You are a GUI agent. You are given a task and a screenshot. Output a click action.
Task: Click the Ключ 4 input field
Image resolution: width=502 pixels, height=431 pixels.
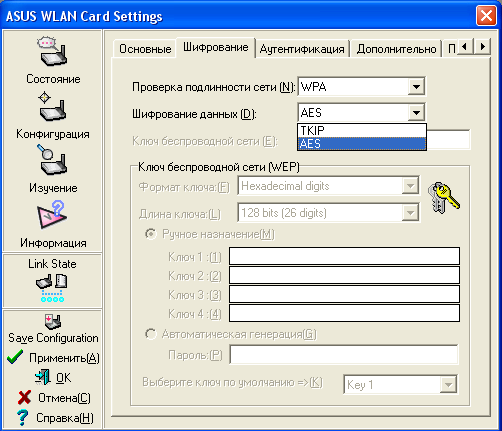[344, 313]
